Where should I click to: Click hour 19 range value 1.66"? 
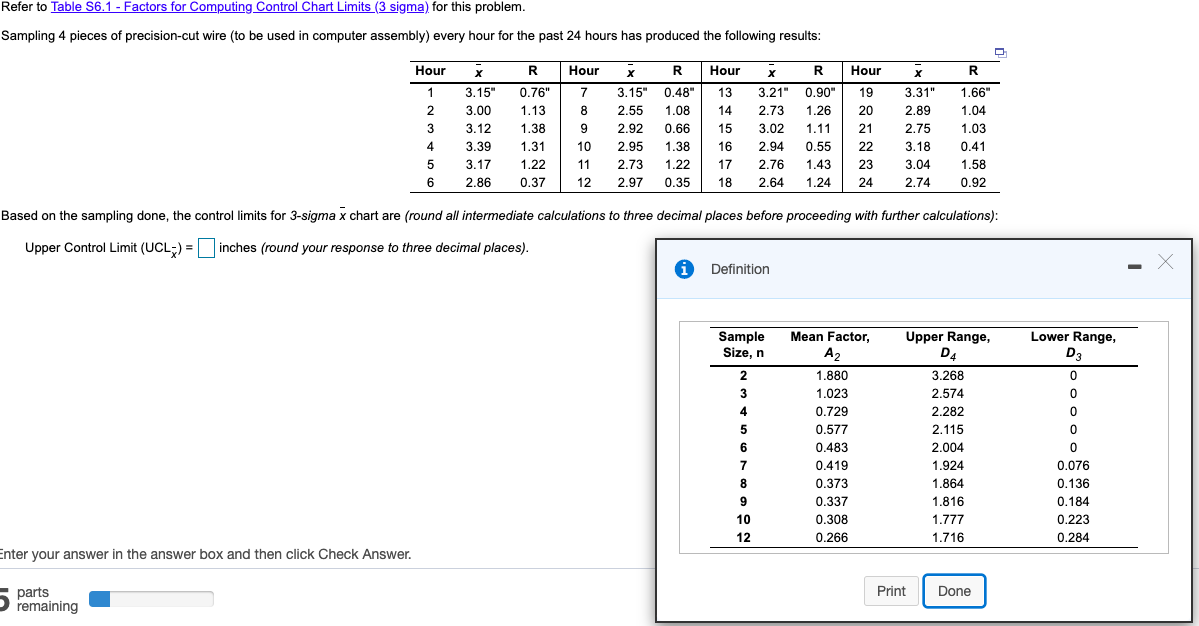(975, 92)
